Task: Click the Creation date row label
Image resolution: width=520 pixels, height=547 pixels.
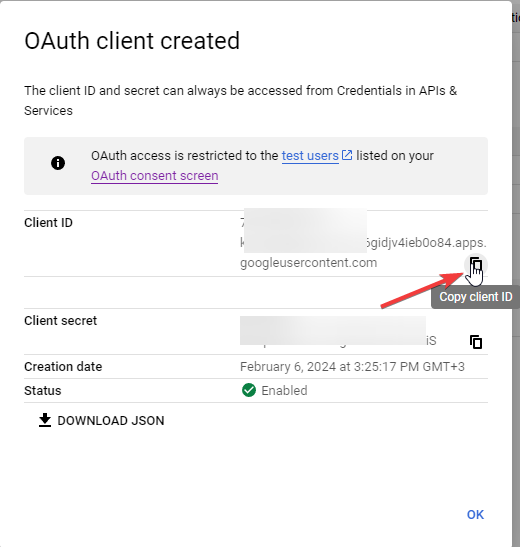Action: (x=63, y=367)
